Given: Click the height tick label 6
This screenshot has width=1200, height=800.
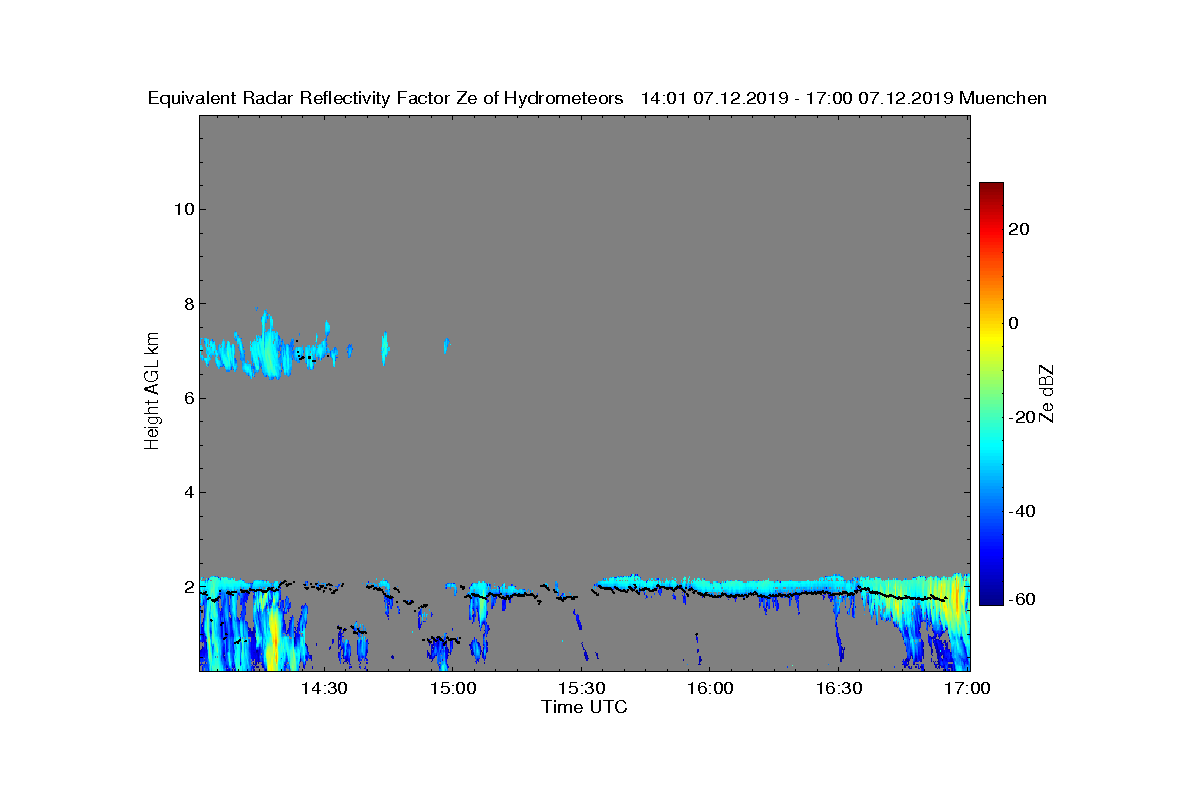Looking at the screenshot, I should coord(187,398).
